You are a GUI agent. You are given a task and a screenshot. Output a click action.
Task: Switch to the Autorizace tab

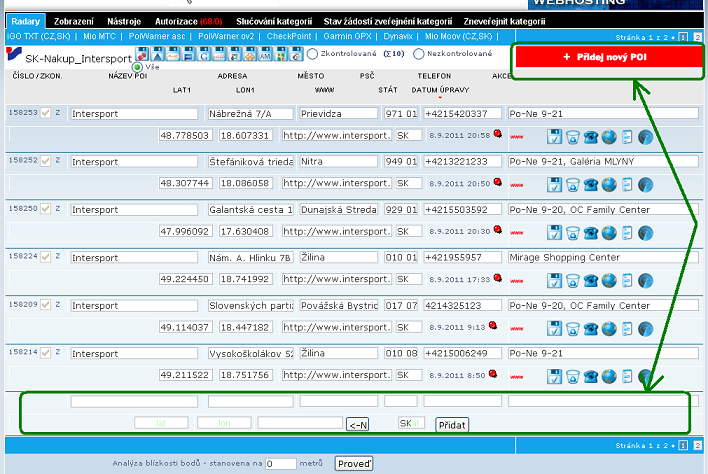click(x=188, y=21)
